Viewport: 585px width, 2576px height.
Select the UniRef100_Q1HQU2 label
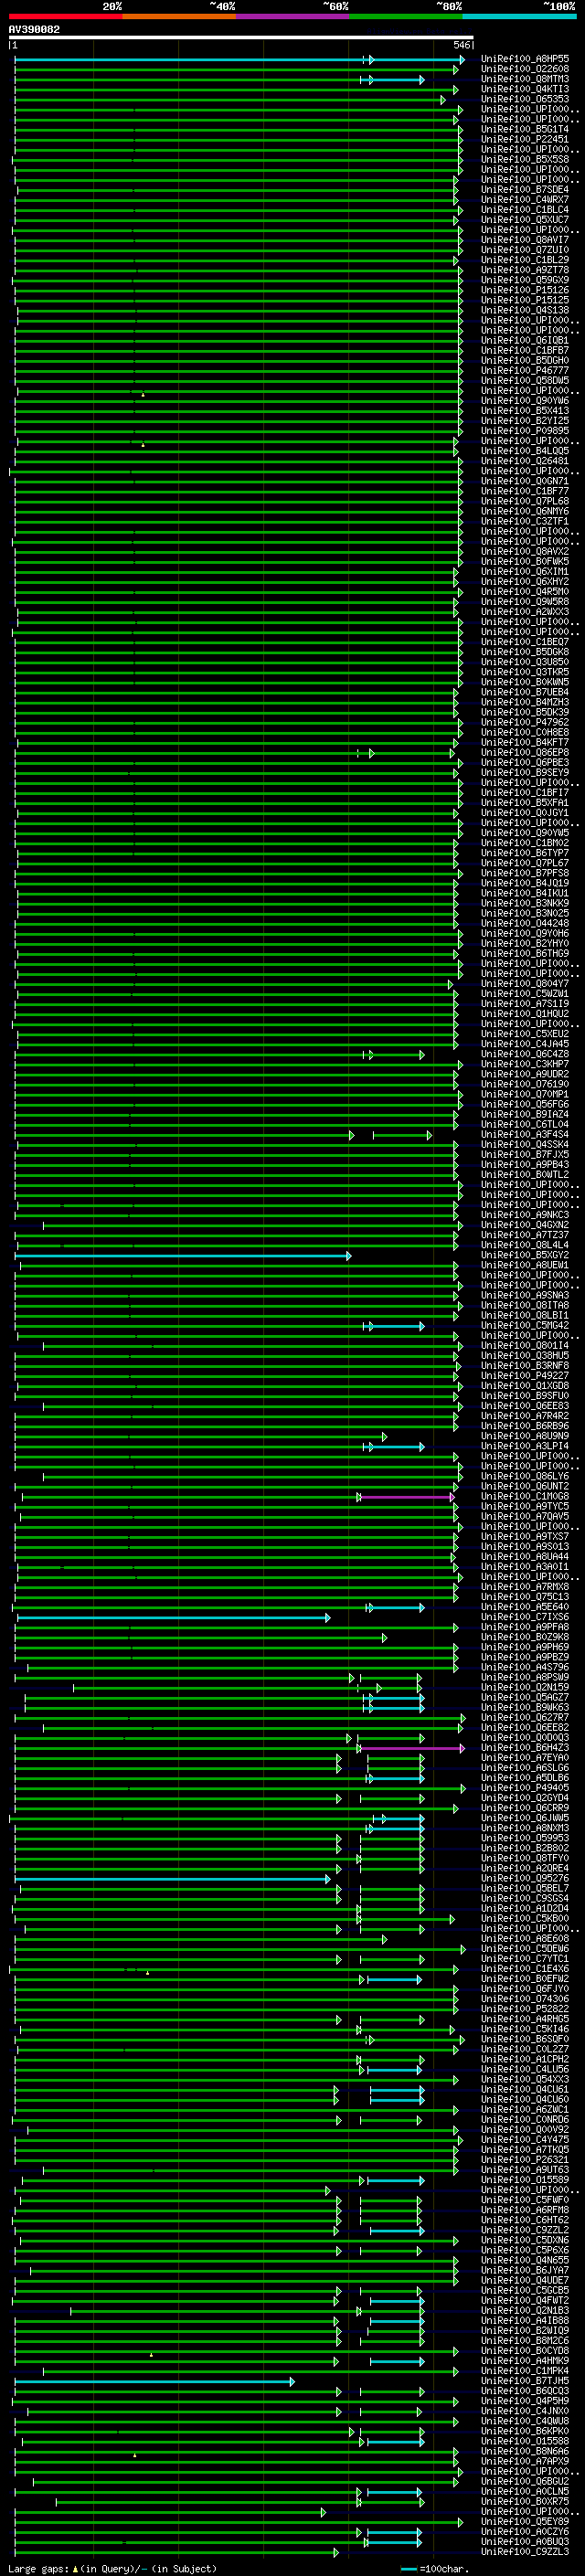525,1014
